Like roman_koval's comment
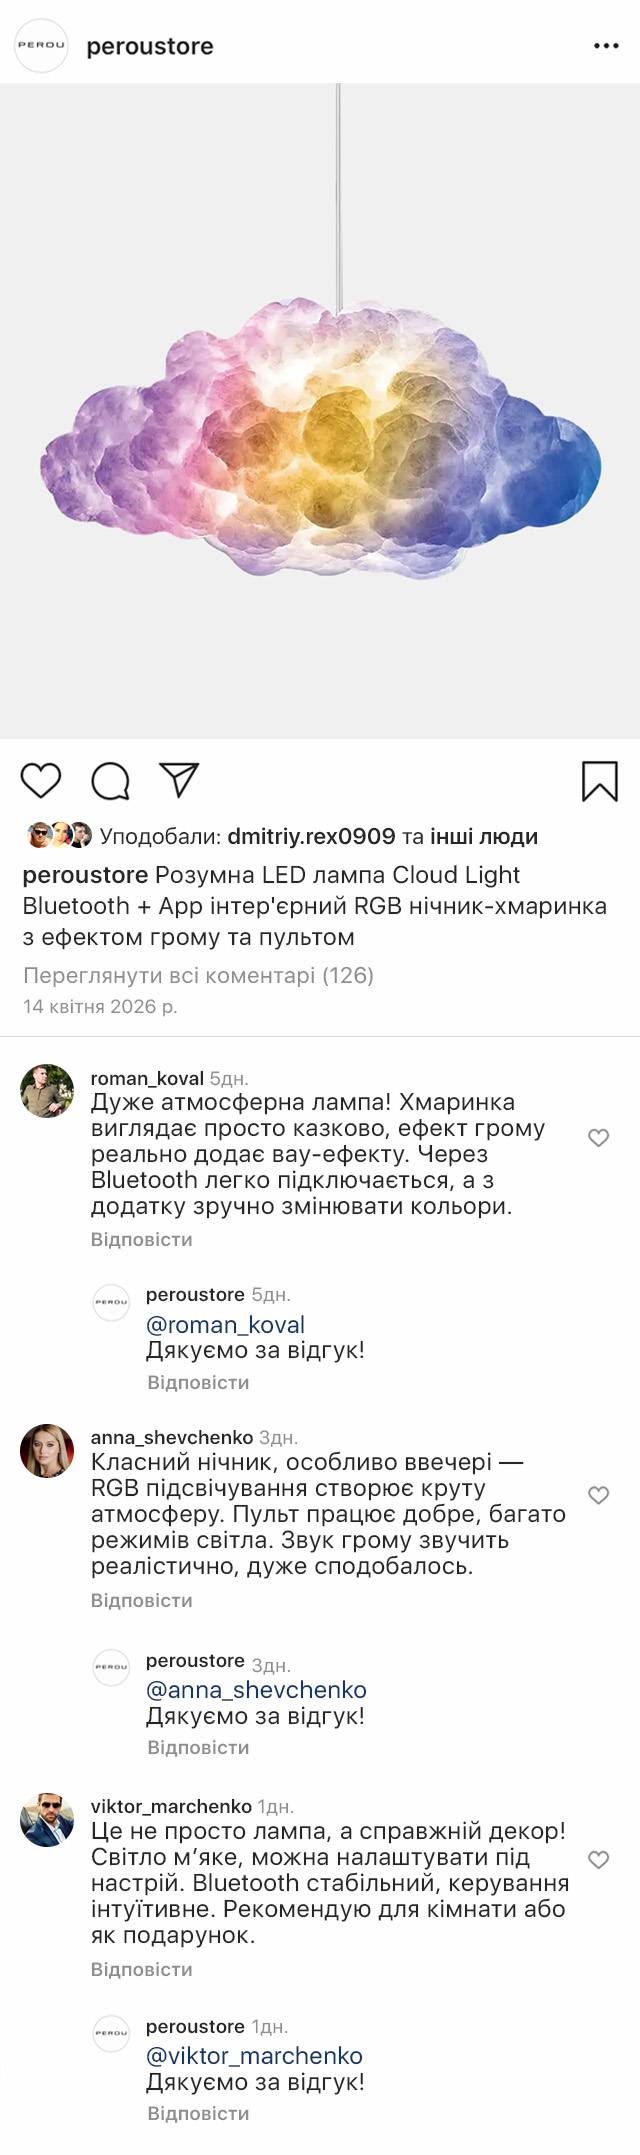This screenshot has width=640, height=2155. [x=598, y=1138]
